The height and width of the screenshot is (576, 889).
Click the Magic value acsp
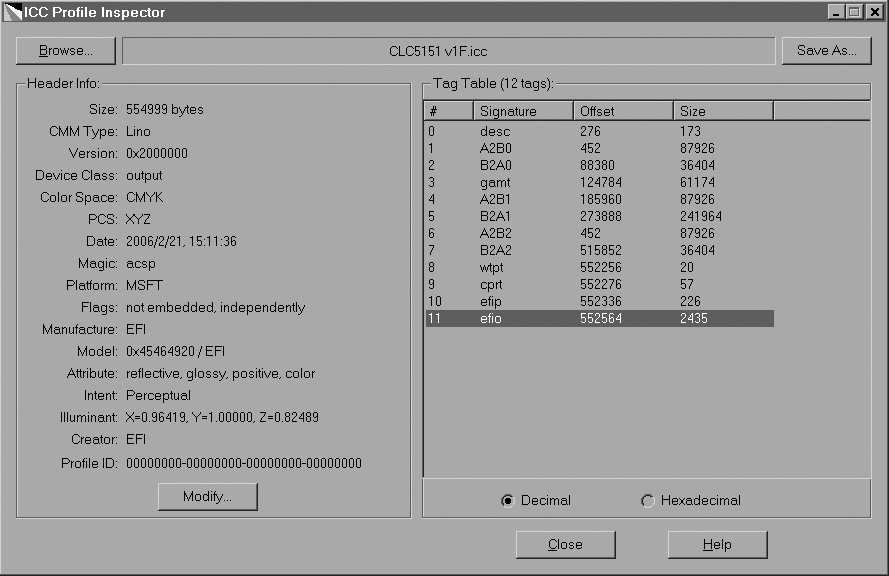click(x=141, y=264)
